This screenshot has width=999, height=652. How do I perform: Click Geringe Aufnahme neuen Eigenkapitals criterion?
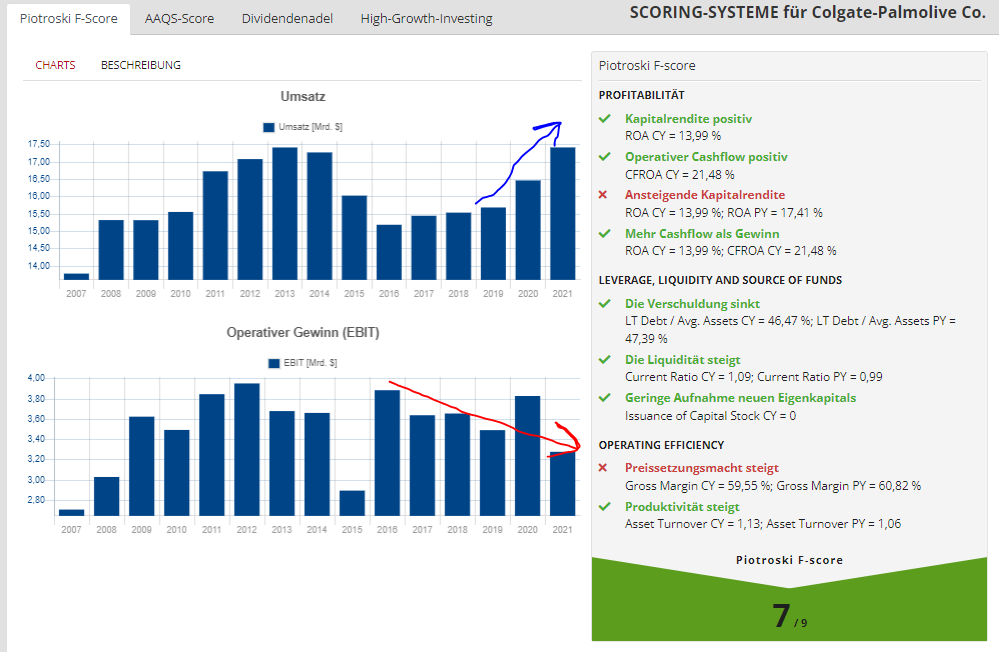click(x=740, y=398)
